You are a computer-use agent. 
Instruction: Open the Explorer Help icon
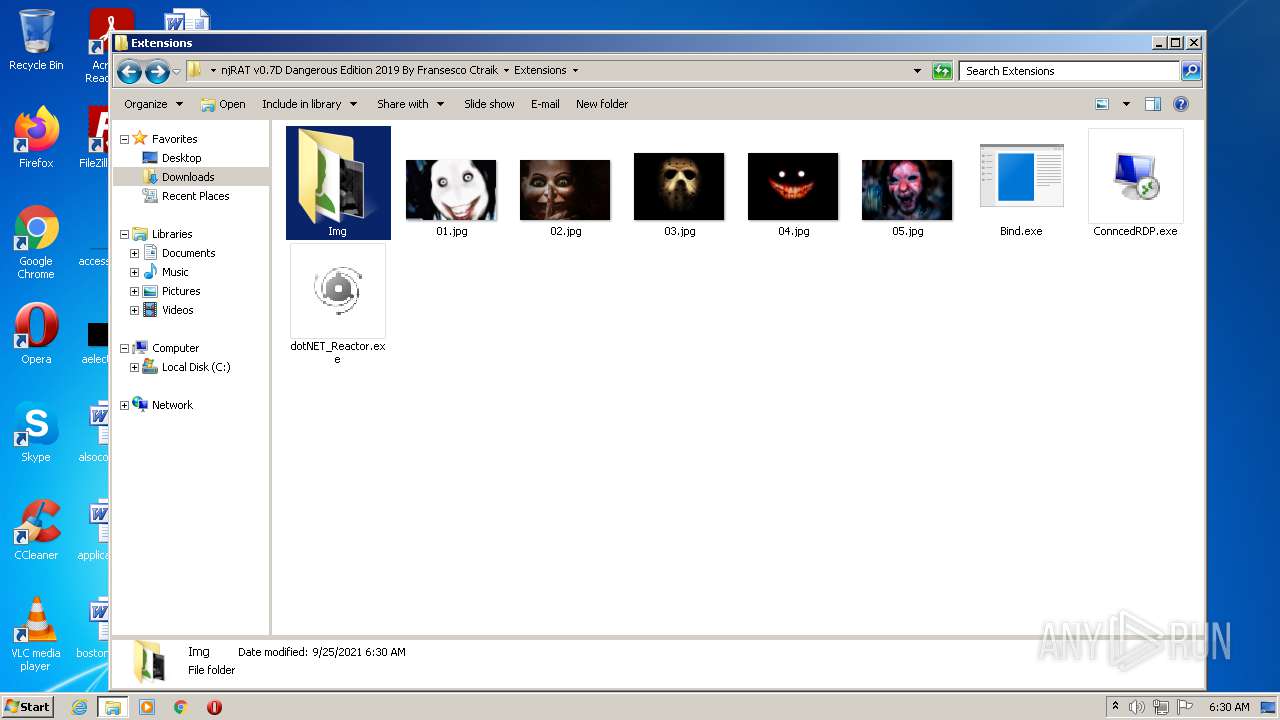coord(1181,104)
